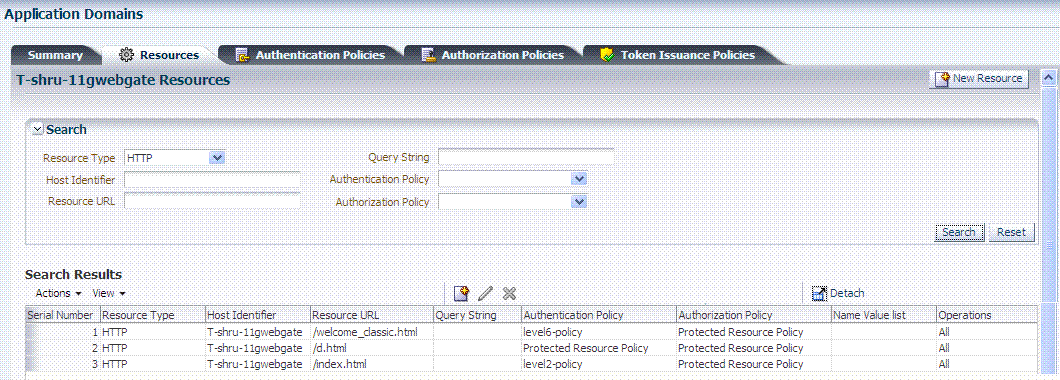The image size is (1060, 380).
Task: Click the Reset button
Action: [1011, 232]
